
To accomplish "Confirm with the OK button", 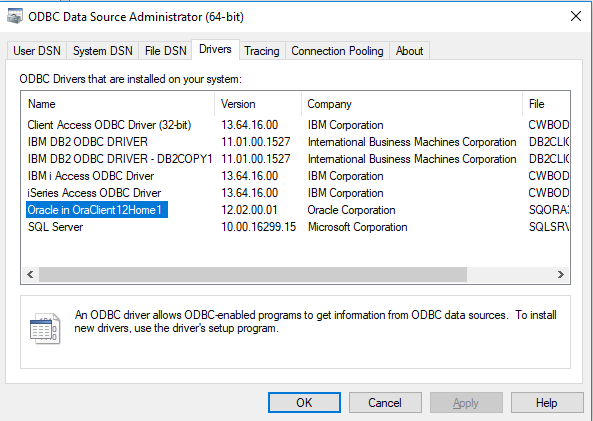I will click(304, 402).
